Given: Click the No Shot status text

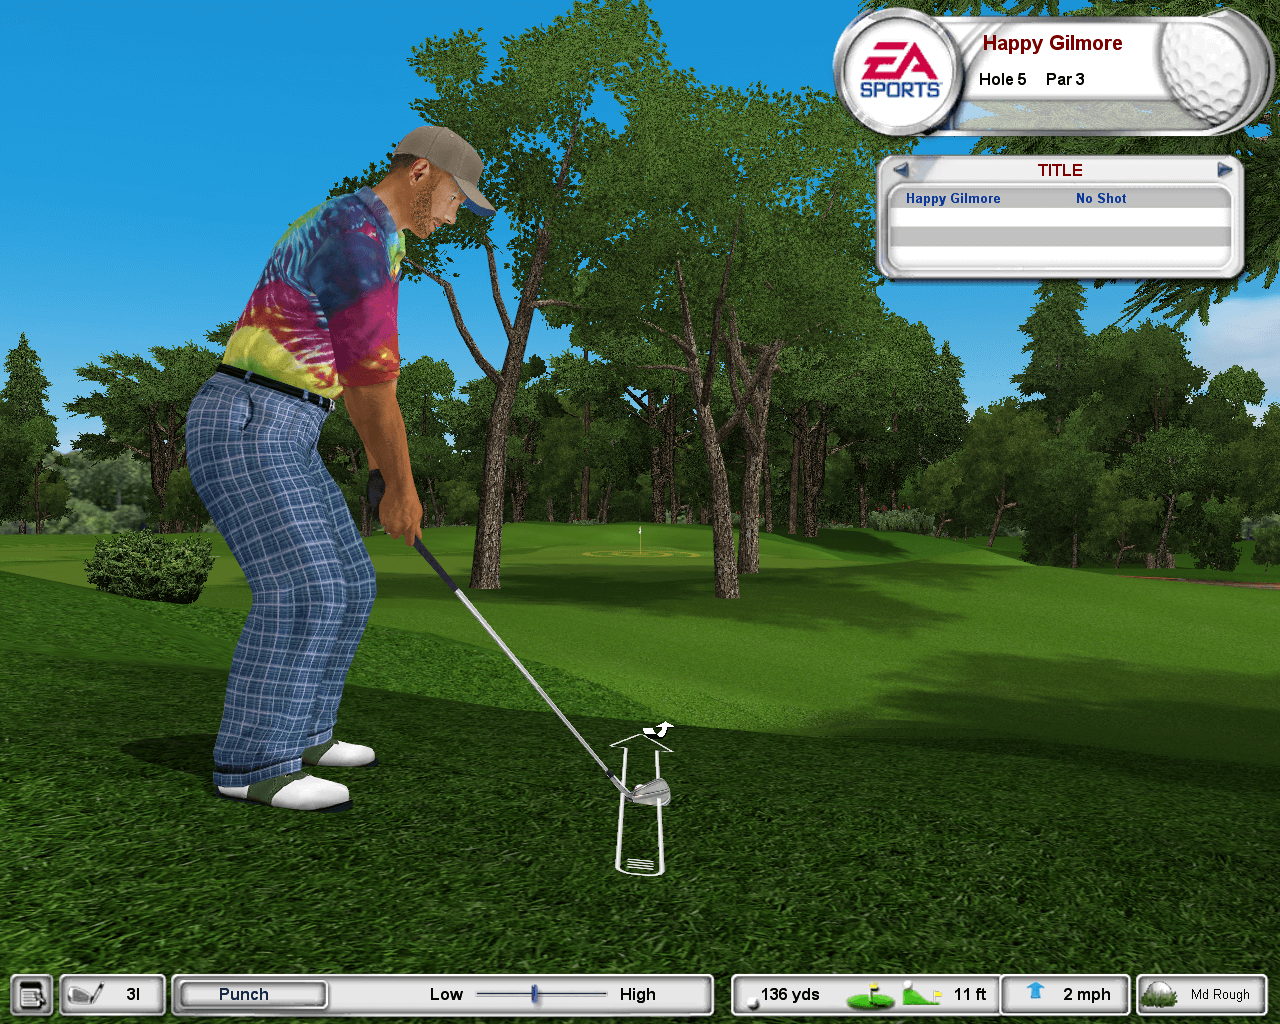Looking at the screenshot, I should tap(1101, 198).
